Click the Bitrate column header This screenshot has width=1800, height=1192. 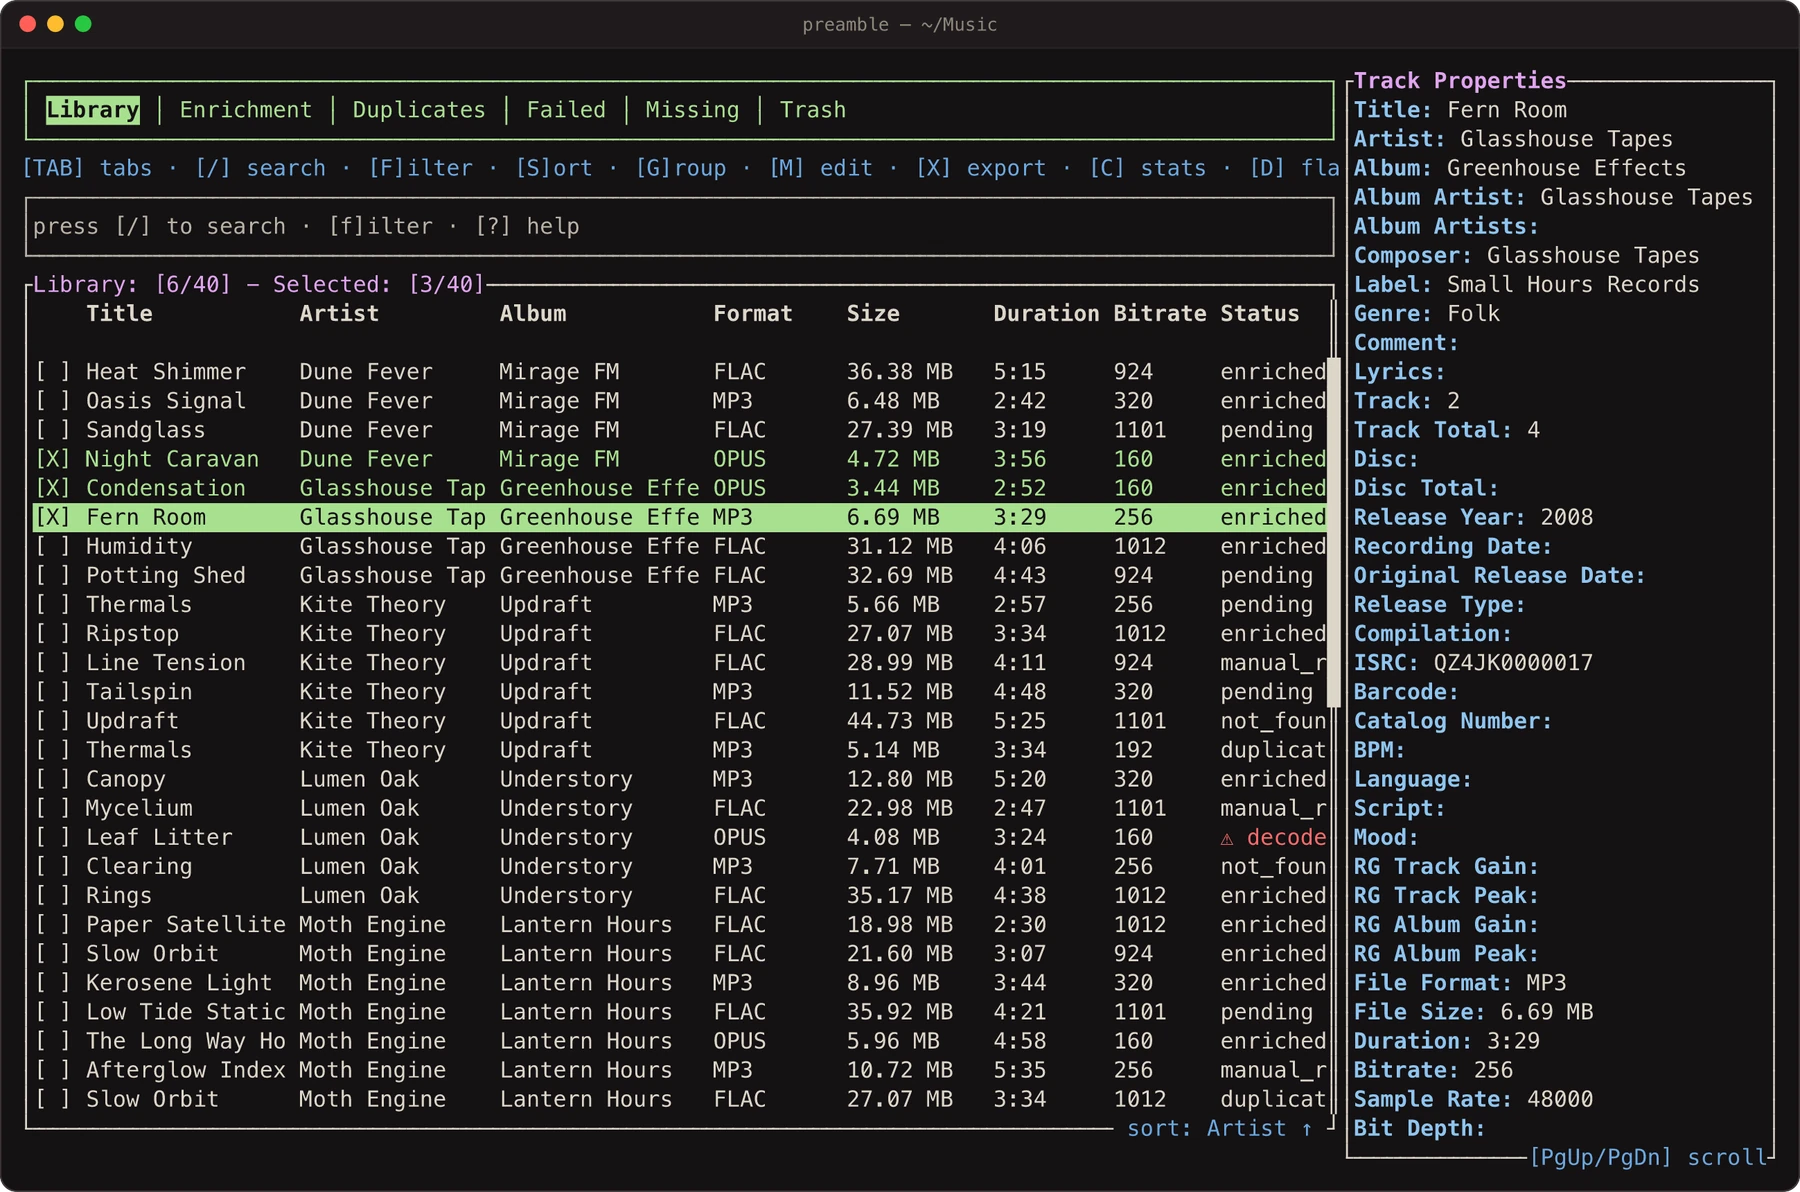[x=1160, y=314]
